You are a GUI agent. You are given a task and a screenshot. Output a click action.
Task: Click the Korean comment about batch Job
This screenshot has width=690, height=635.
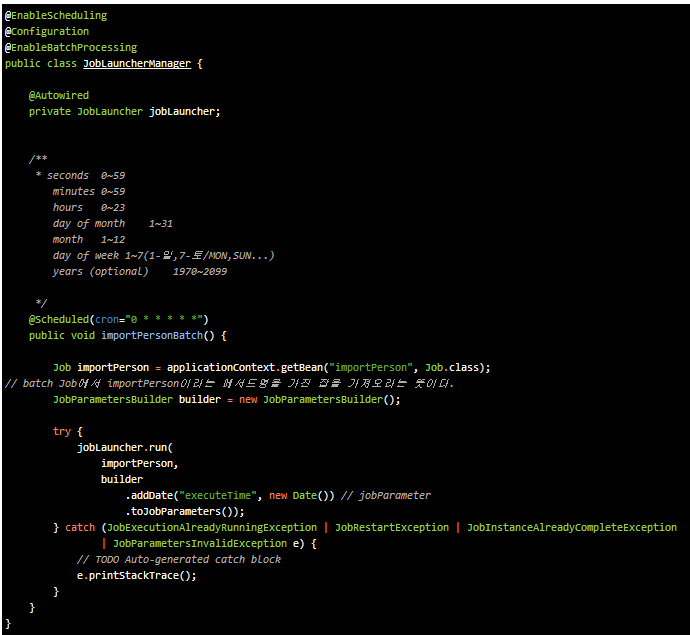(x=230, y=384)
